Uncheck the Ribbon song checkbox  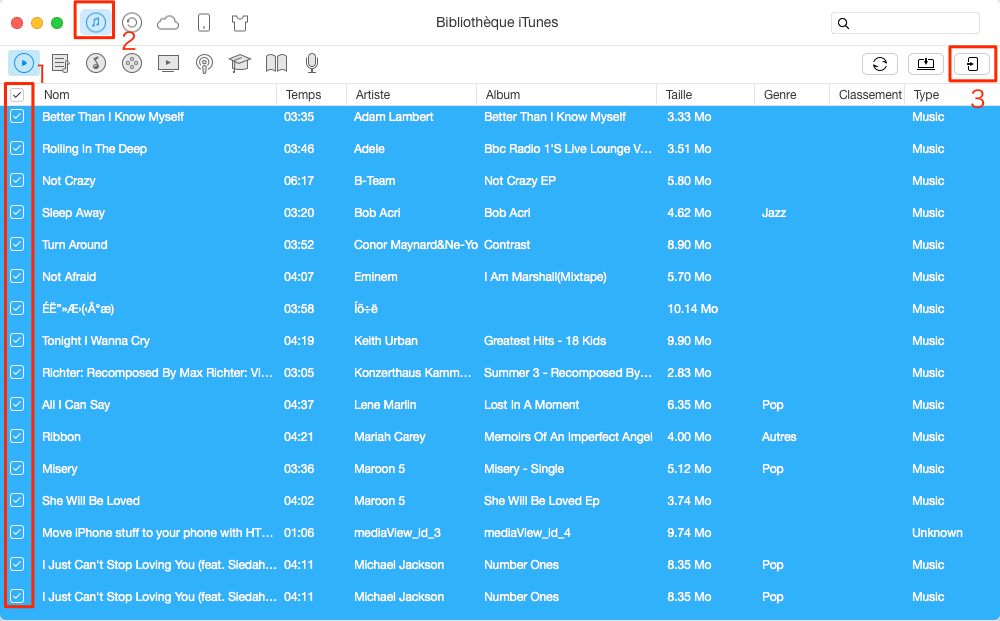click(17, 436)
